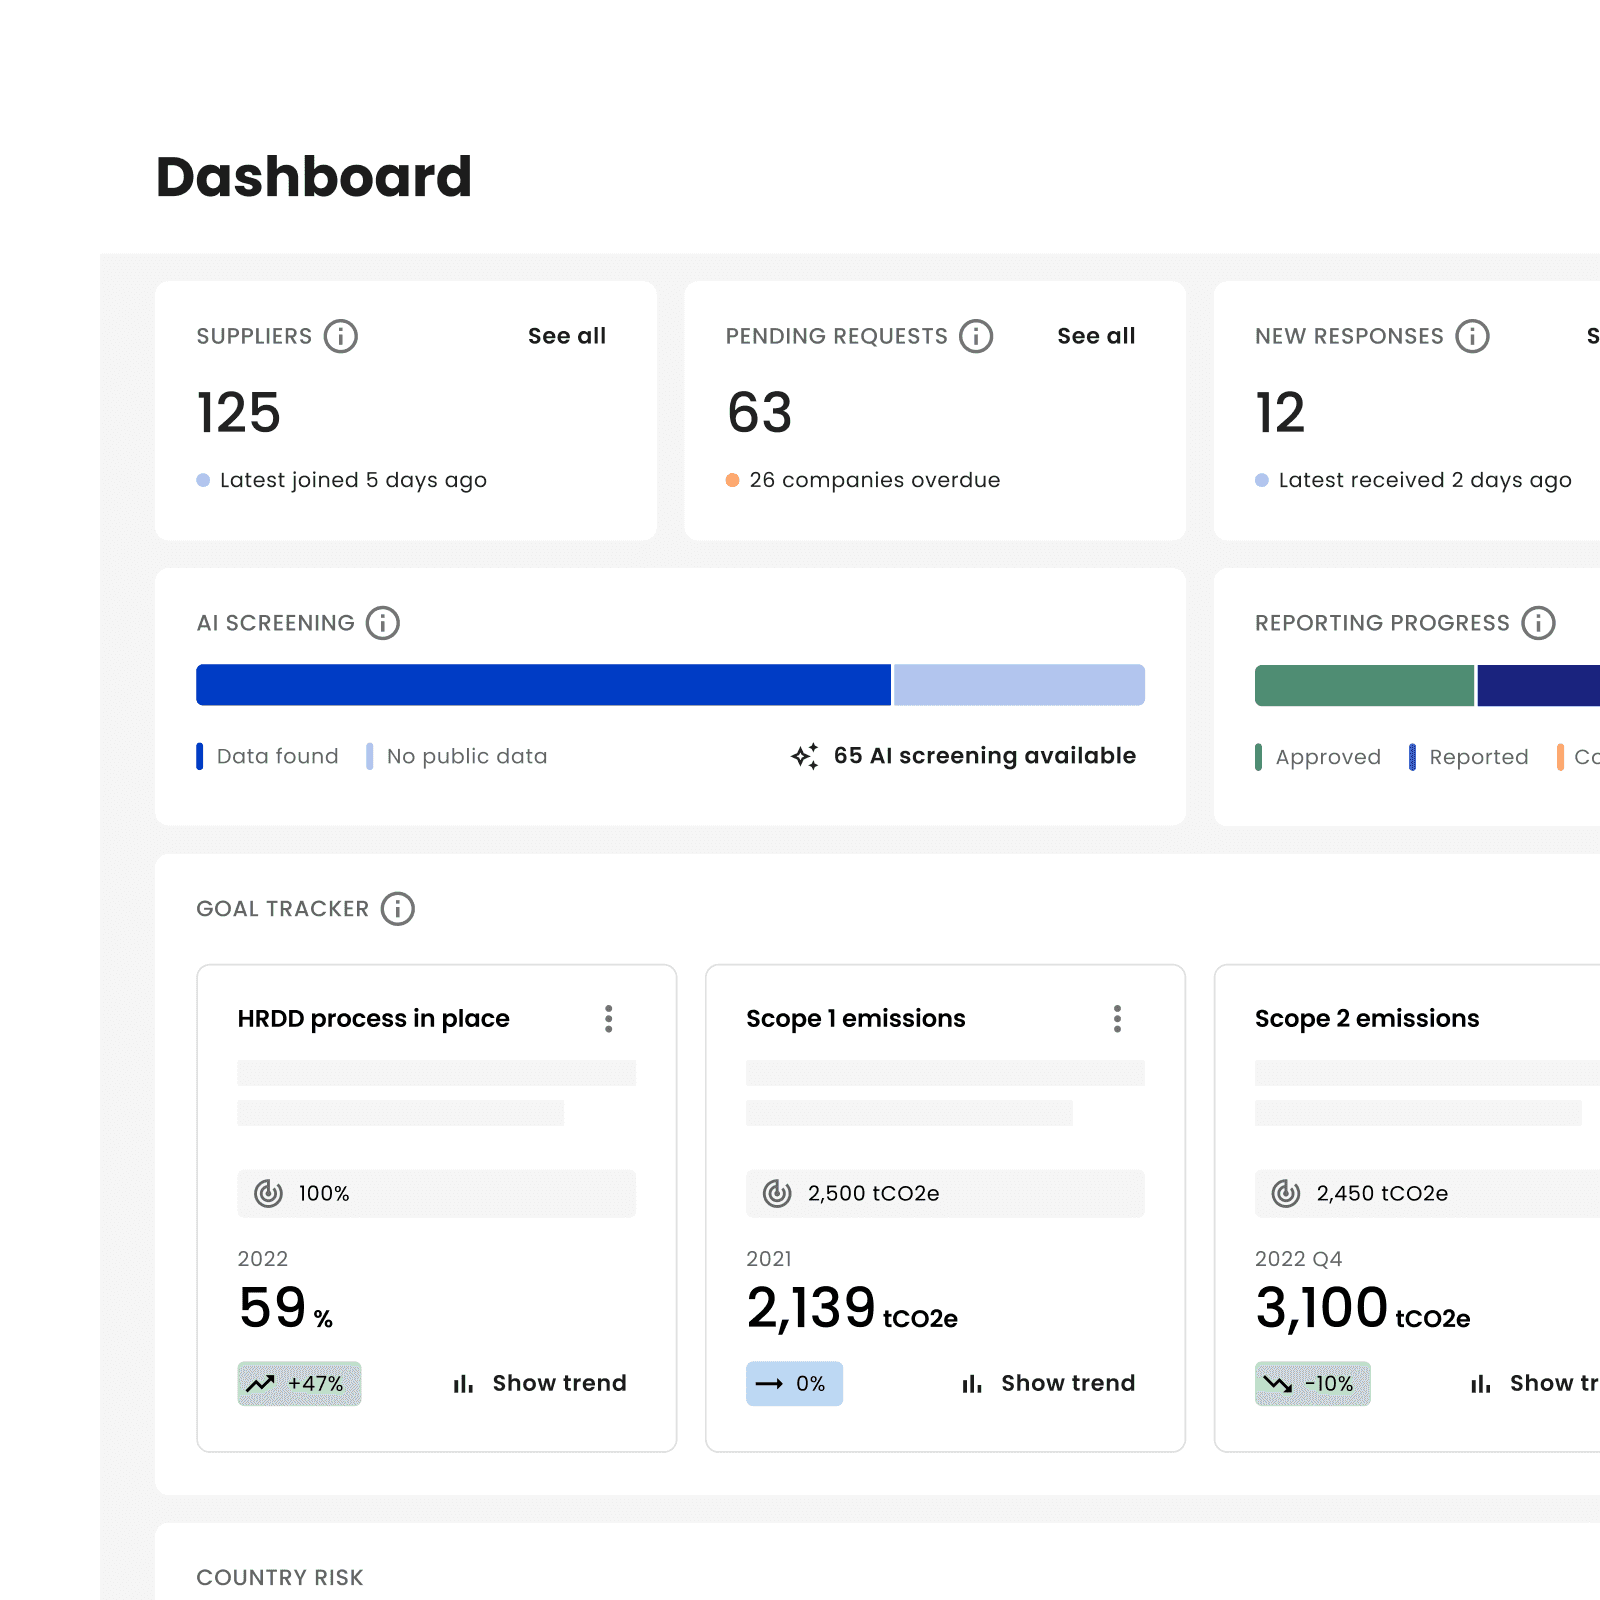Click the upward trend arrow in +47% badge

[x=262, y=1383]
